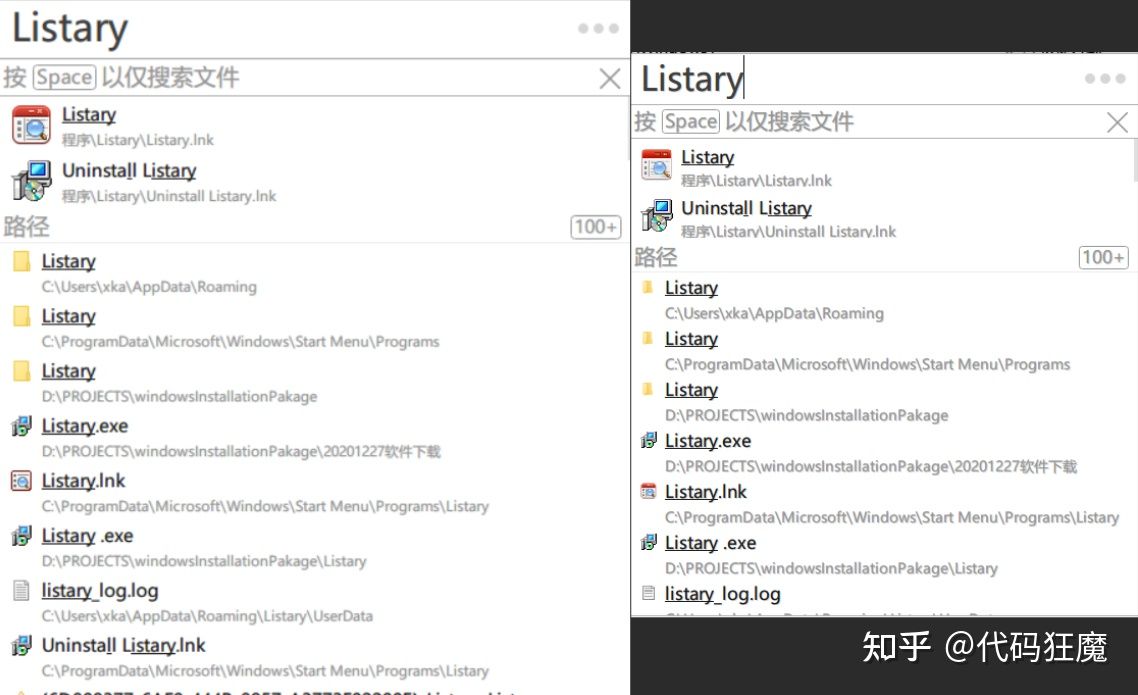The image size is (1138, 695).
Task: Click the Listary app icon in right results
Action: point(657,165)
